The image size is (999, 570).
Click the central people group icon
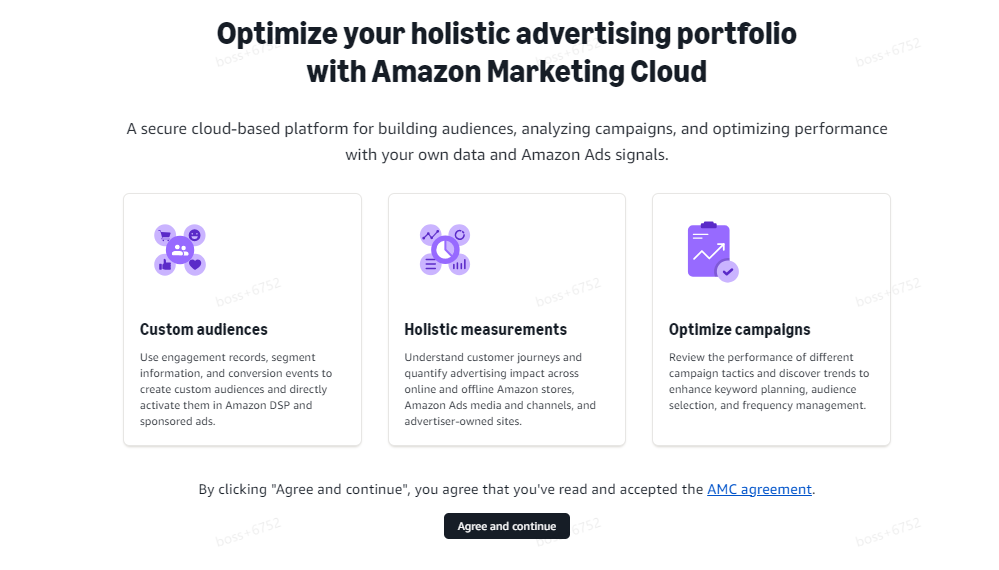(180, 250)
